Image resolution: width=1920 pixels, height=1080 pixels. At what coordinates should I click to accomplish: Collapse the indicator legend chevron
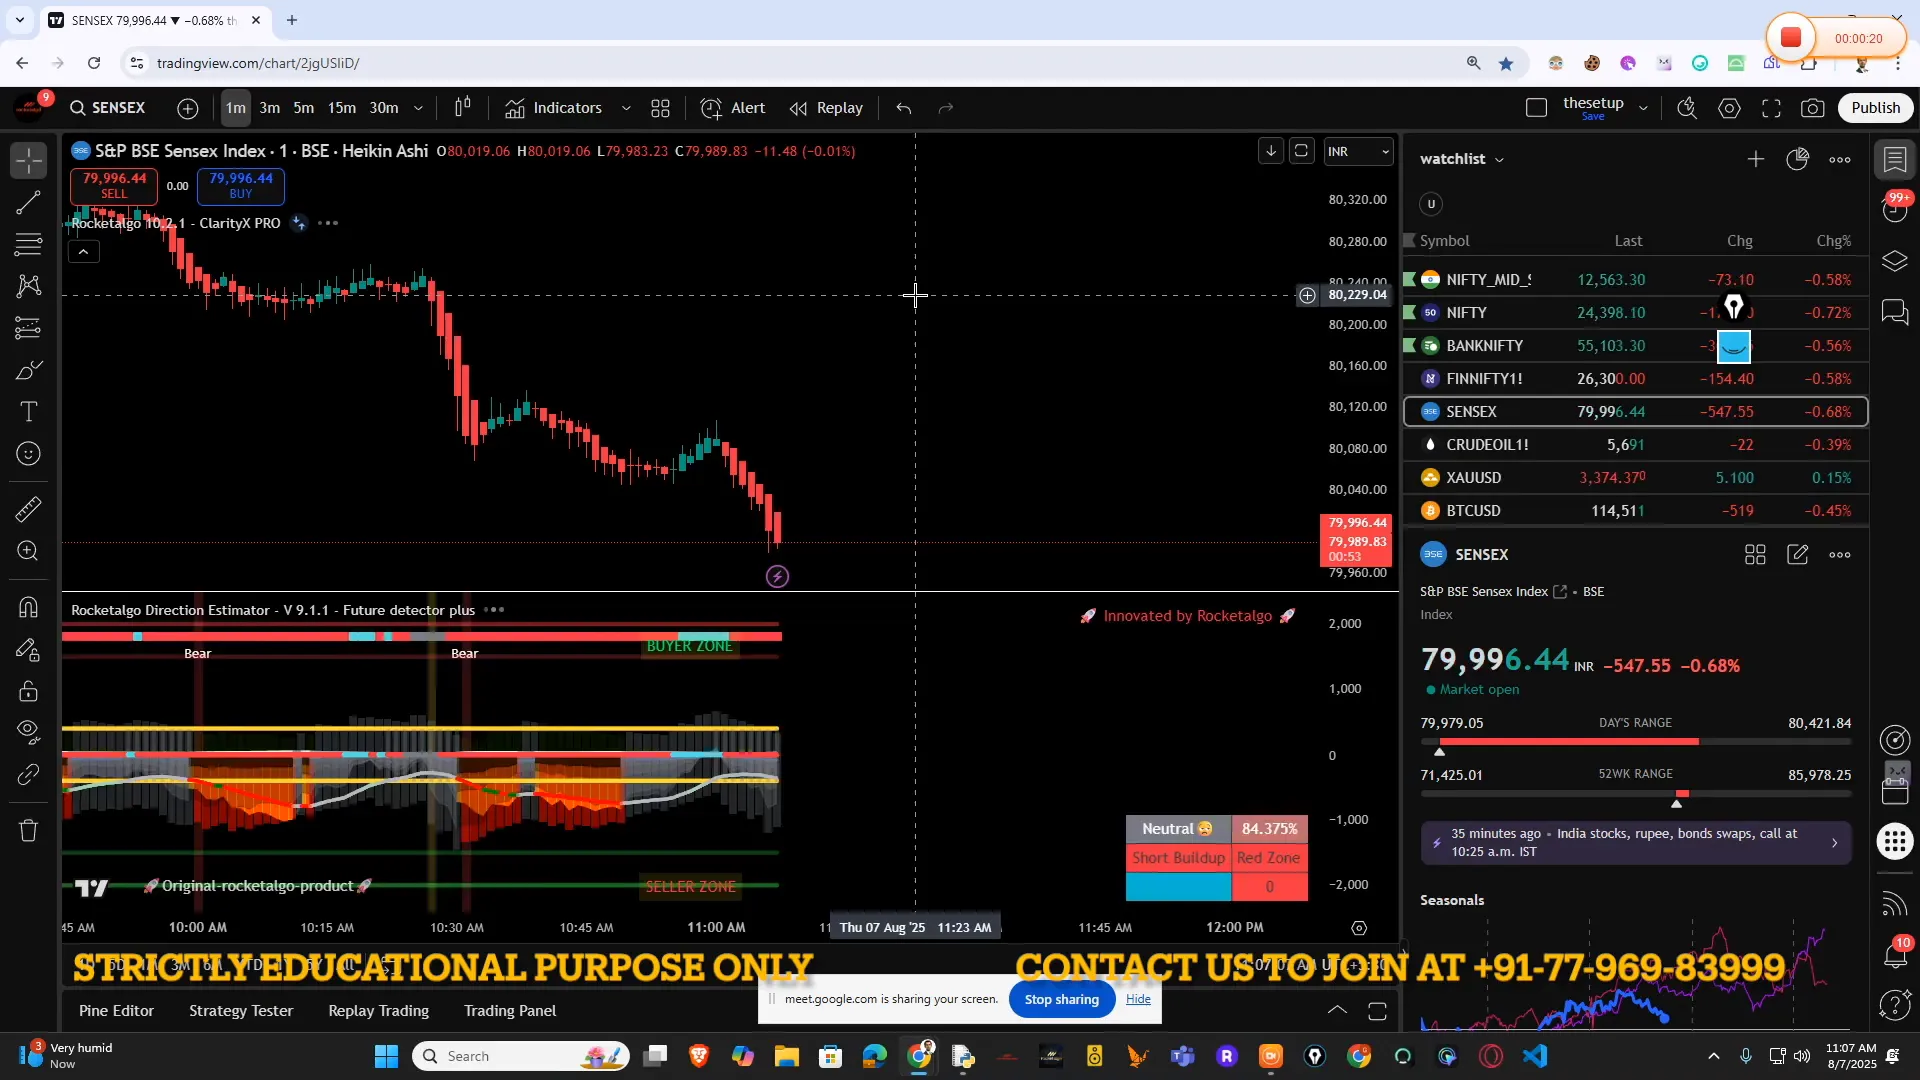(x=84, y=252)
